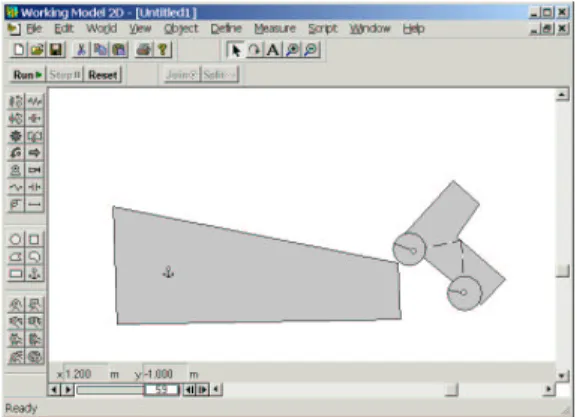
Task: Click the Reset button
Action: (103, 75)
